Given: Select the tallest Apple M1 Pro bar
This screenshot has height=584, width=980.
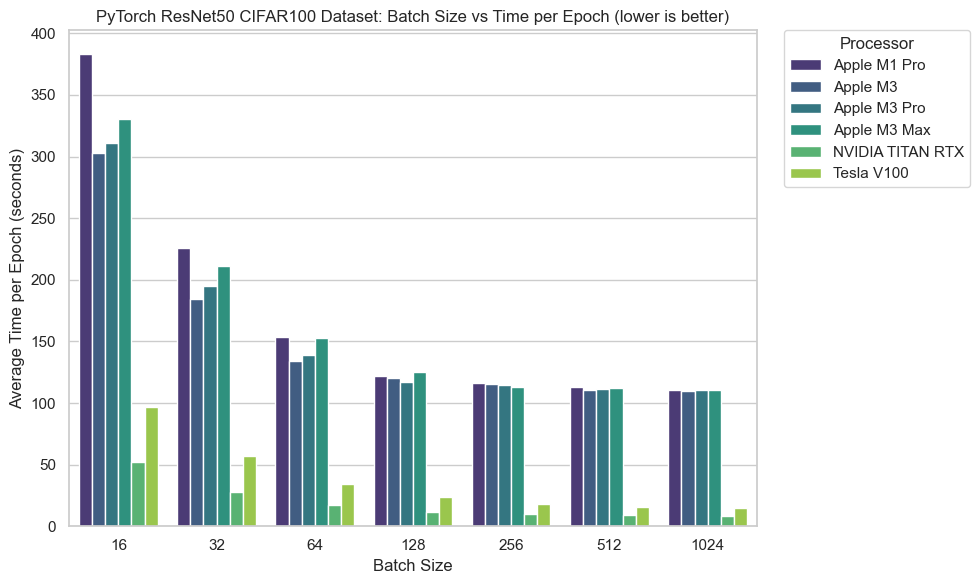Looking at the screenshot, I should coord(85,290).
